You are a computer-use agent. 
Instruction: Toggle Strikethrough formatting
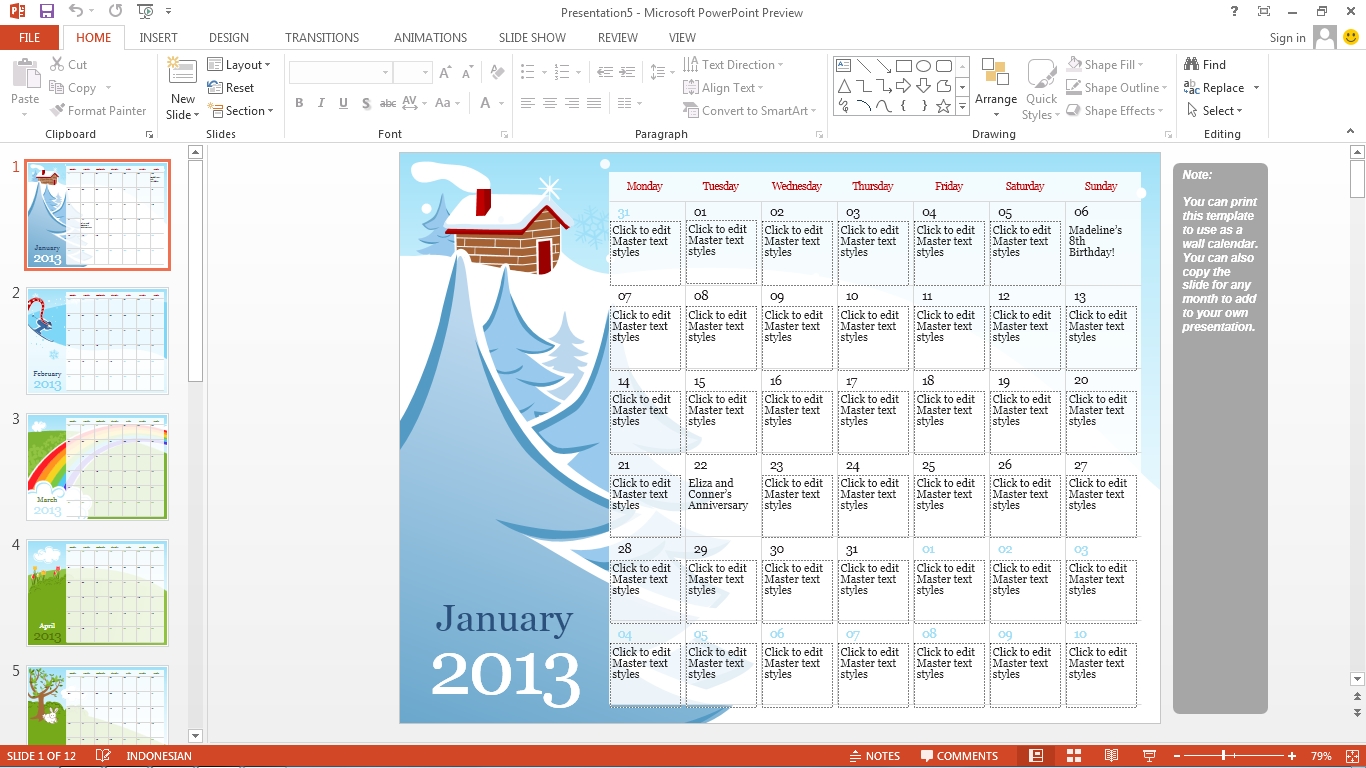tap(388, 103)
